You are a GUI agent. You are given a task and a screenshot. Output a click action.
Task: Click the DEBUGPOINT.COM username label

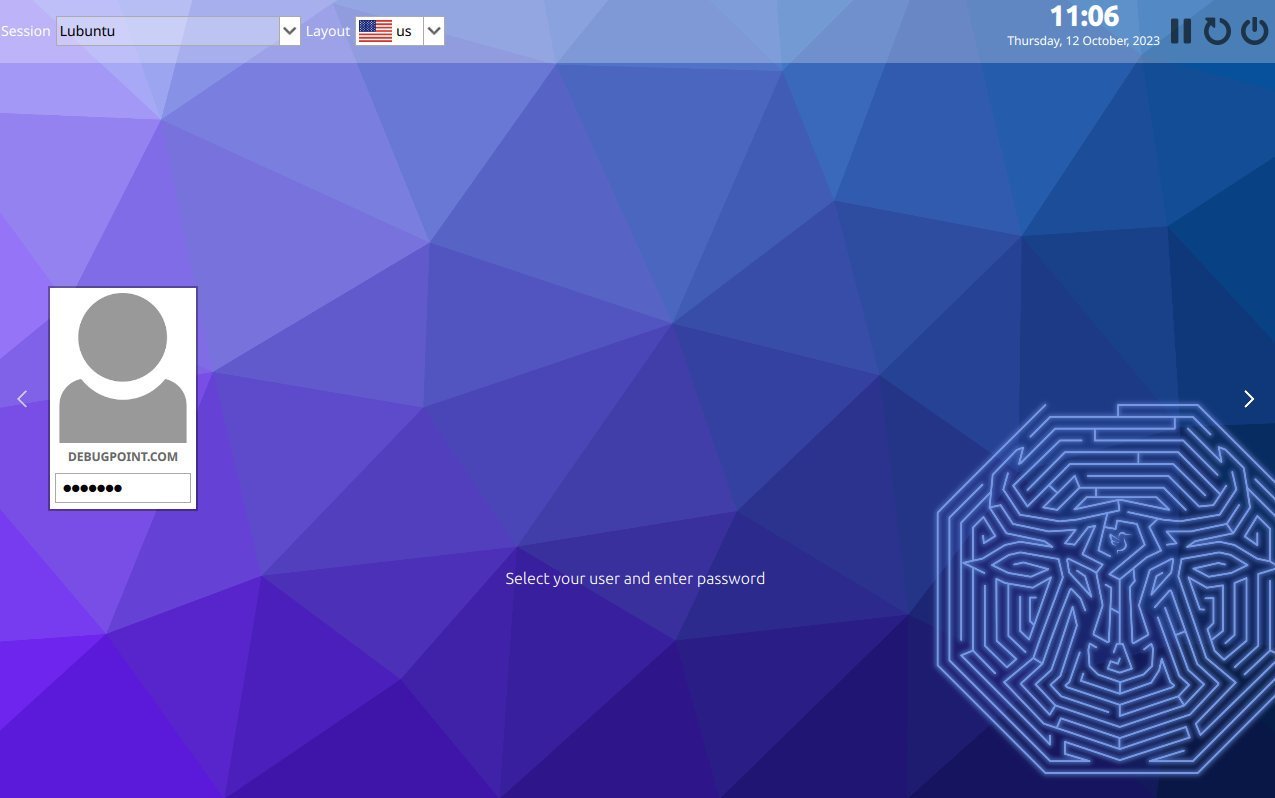pos(123,456)
